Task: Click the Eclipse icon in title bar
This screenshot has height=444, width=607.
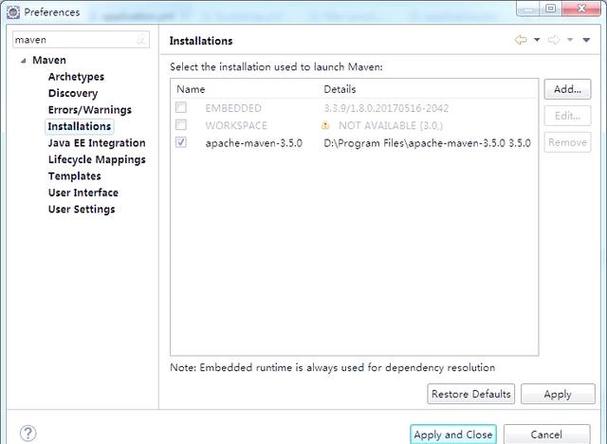Action: 11,12
